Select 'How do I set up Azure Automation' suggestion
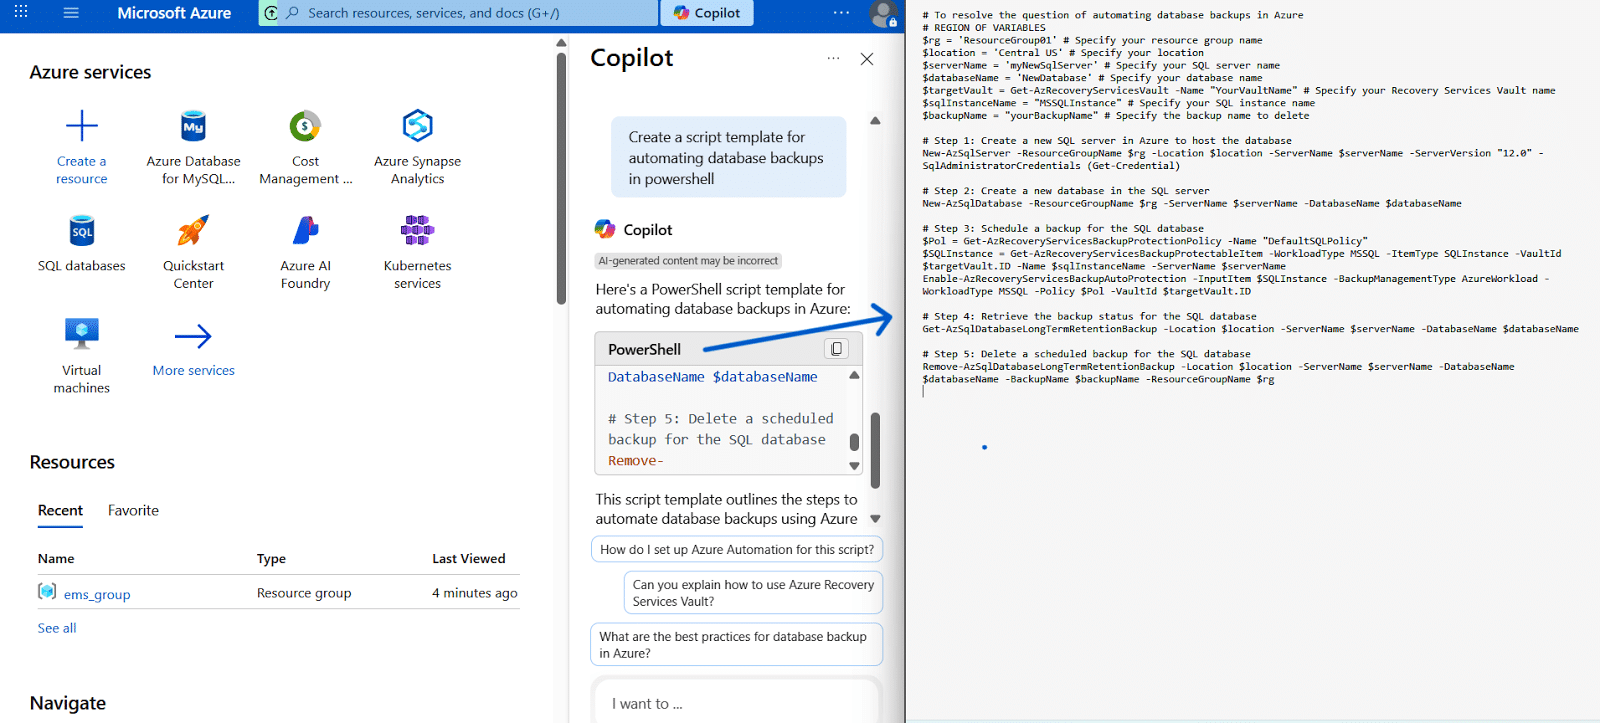1600x723 pixels. (x=737, y=550)
